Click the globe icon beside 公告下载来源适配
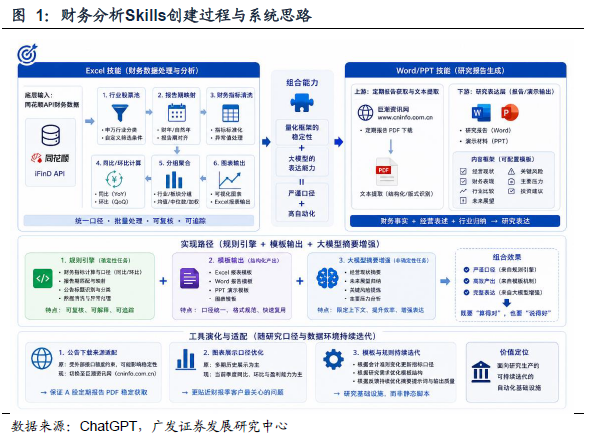The height and width of the screenshot is (436, 590). [x=42, y=358]
